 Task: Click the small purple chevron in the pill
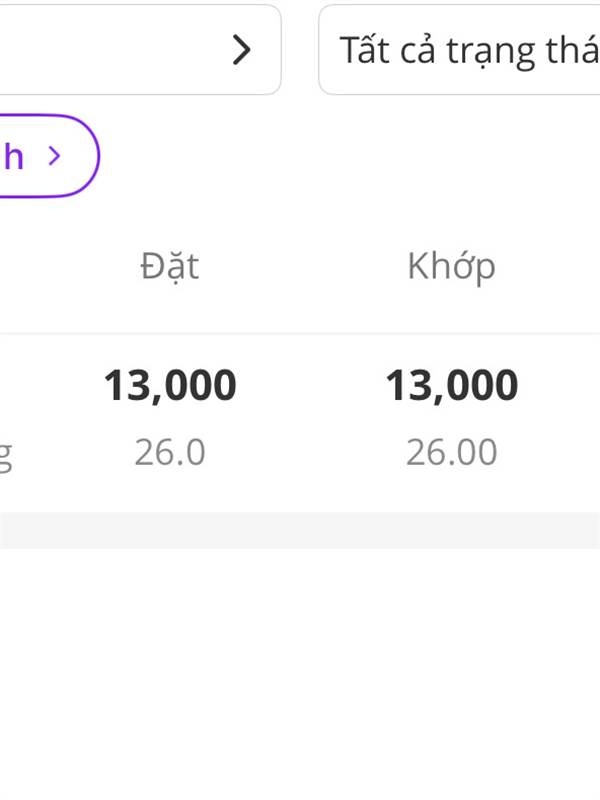[x=55, y=155]
